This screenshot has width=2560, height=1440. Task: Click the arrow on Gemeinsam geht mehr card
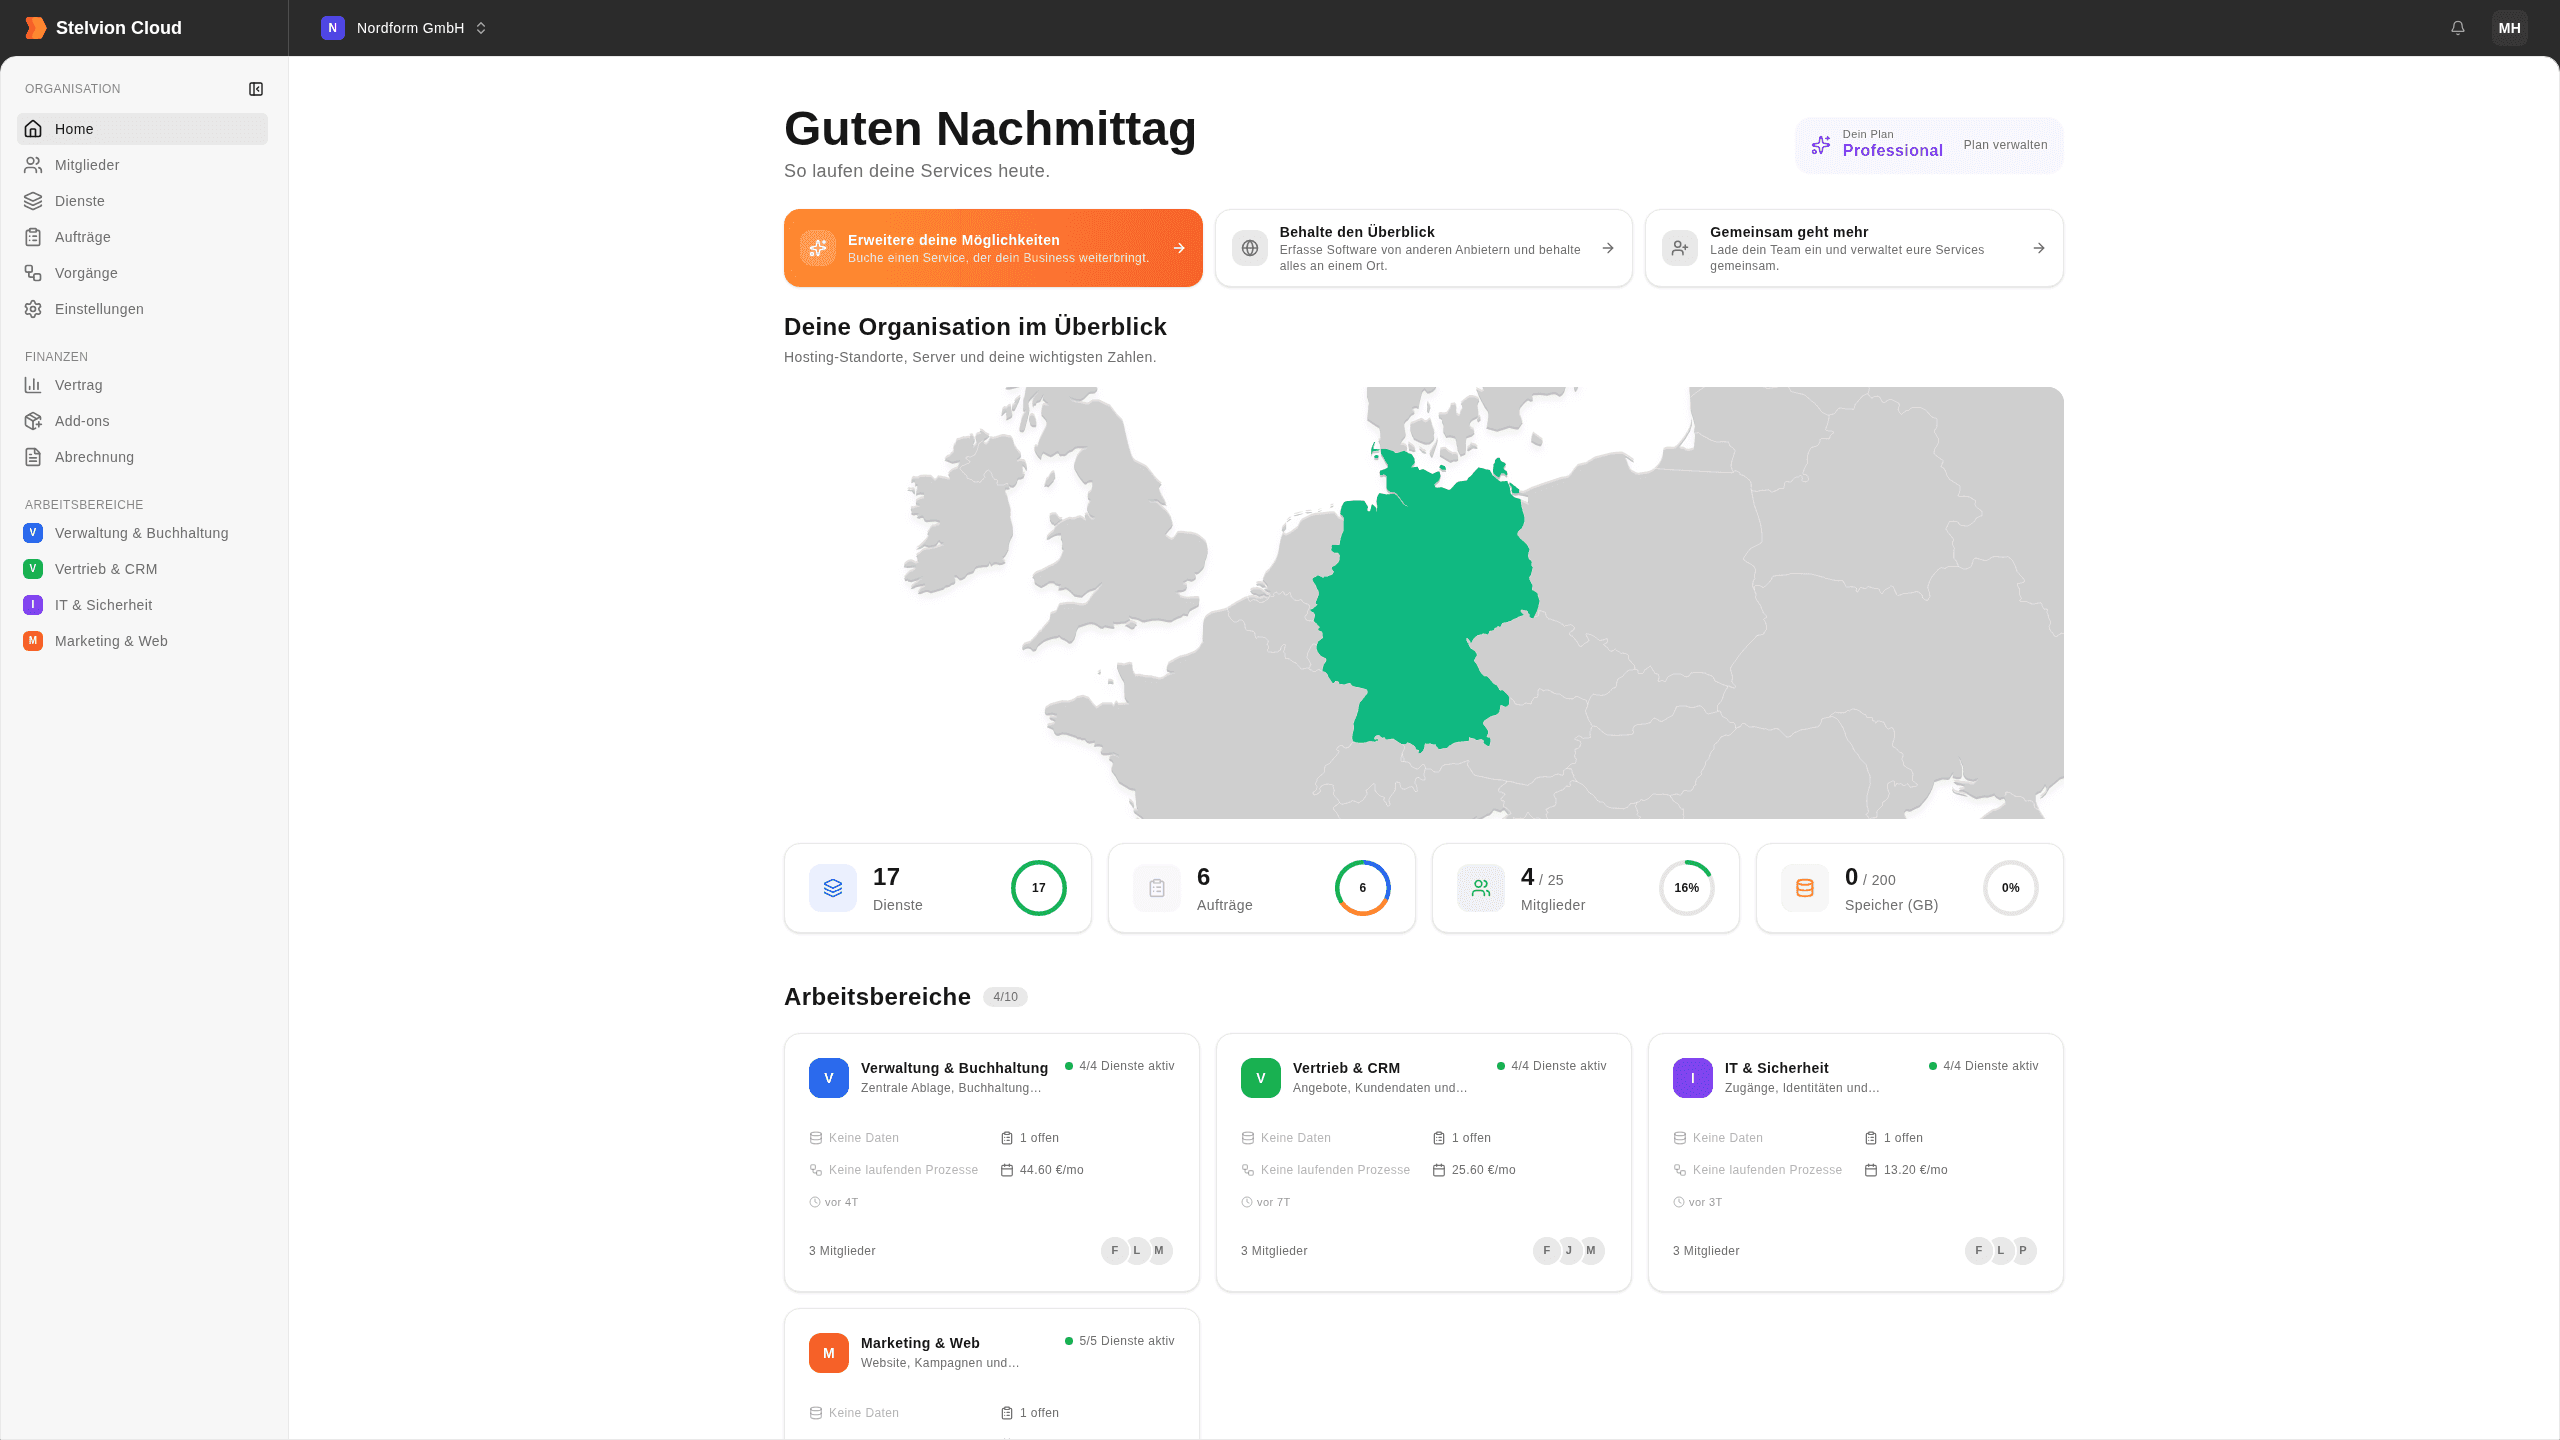pos(2039,248)
